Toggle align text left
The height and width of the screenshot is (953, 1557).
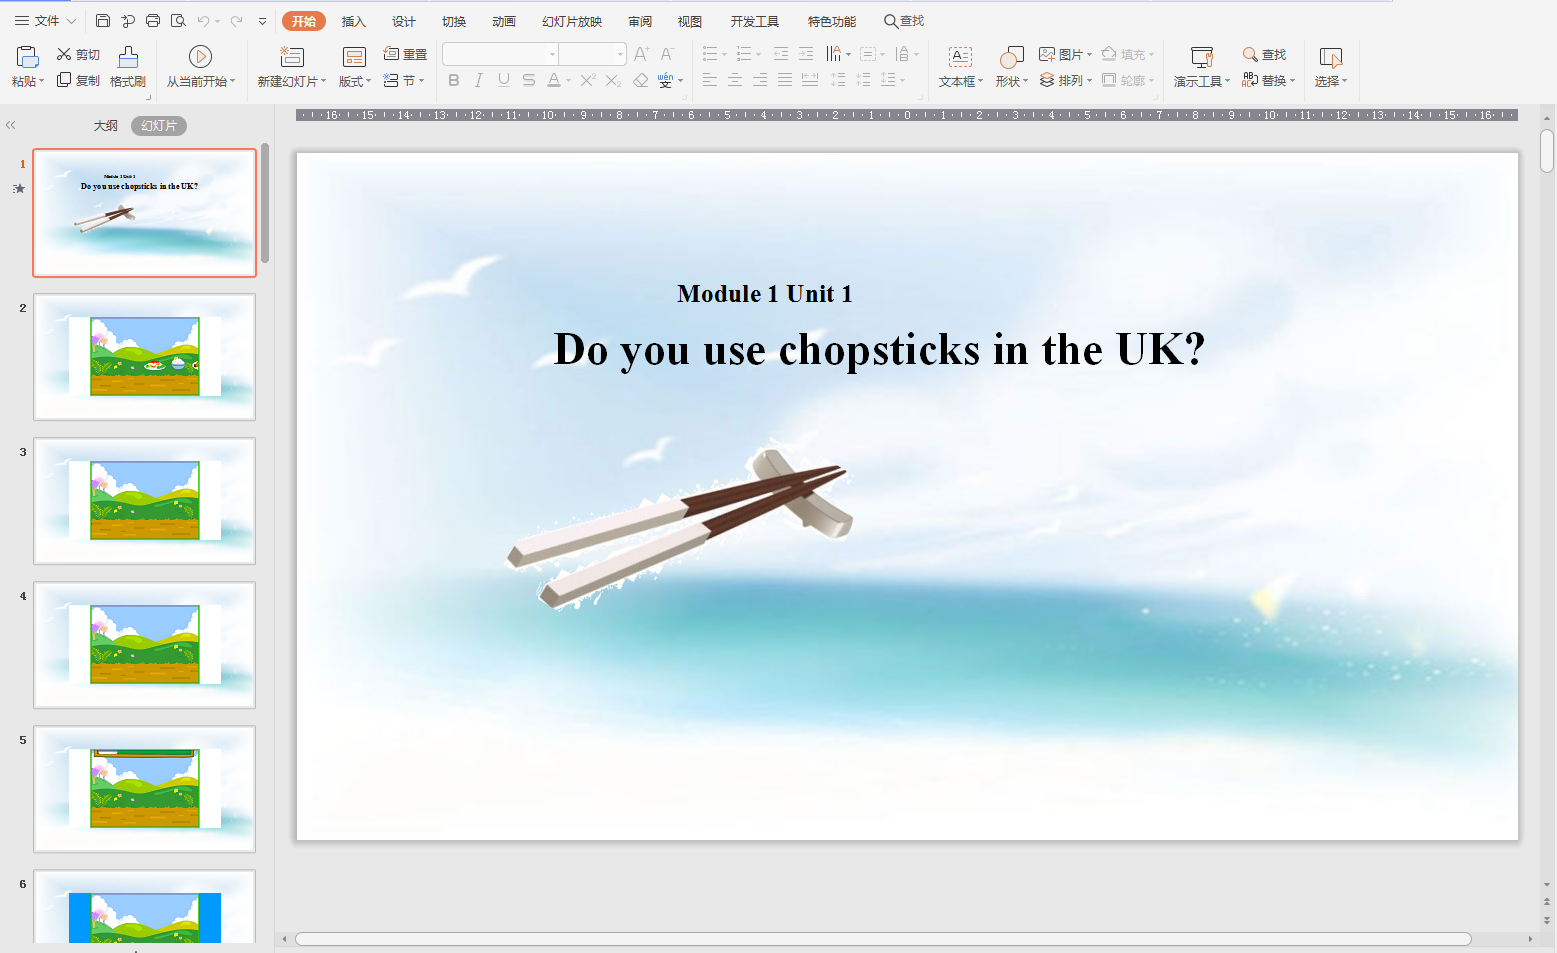pos(710,80)
